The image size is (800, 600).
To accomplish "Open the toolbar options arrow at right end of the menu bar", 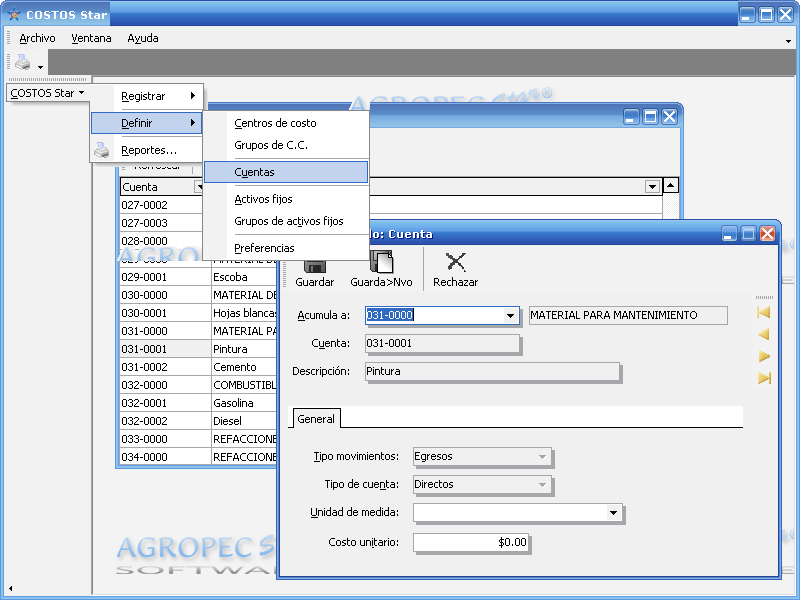I will [x=789, y=41].
